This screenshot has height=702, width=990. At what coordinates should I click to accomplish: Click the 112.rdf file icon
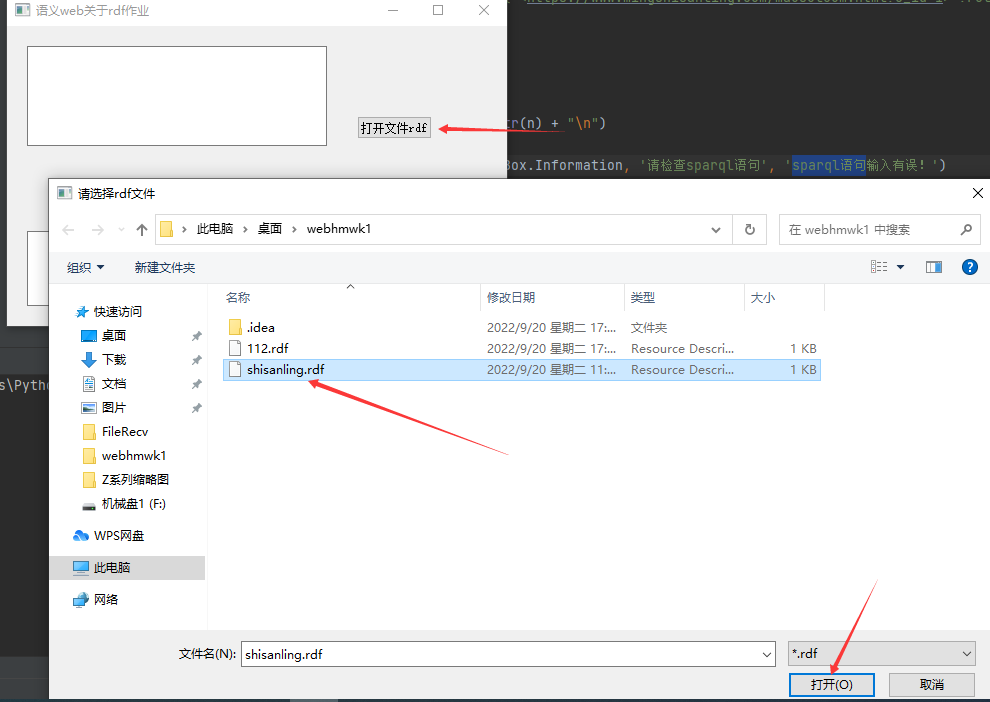(235, 348)
